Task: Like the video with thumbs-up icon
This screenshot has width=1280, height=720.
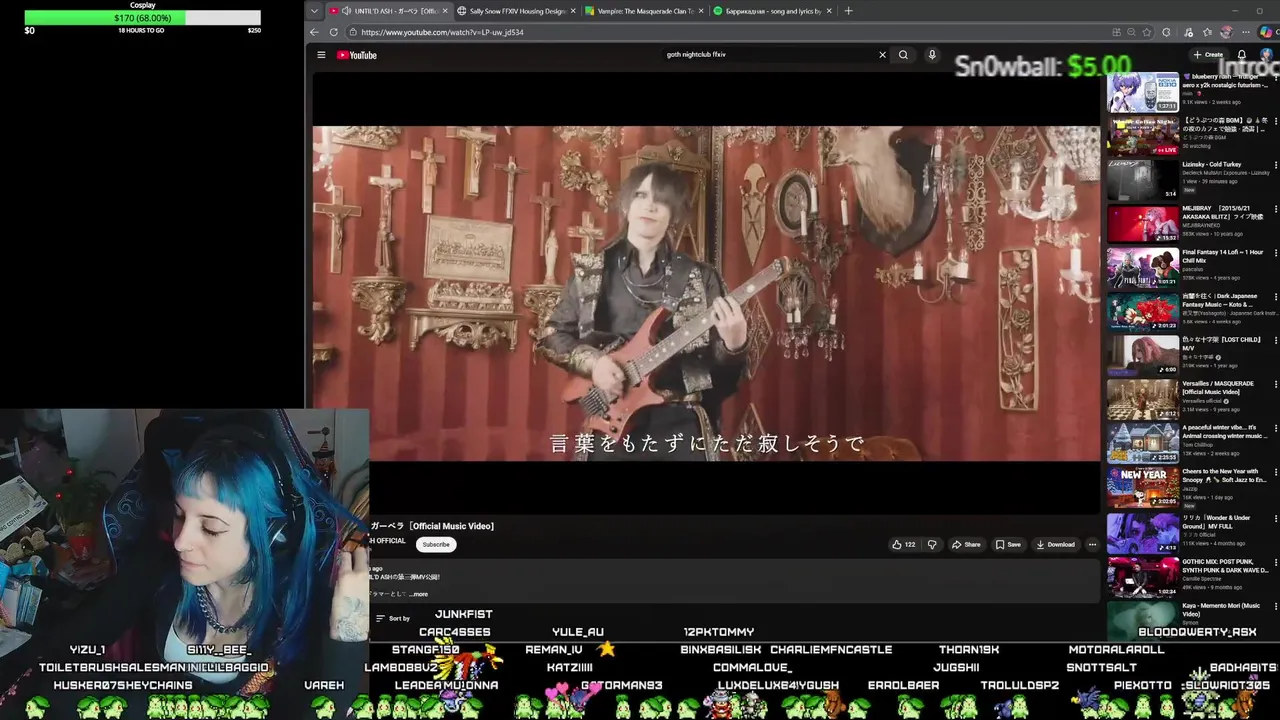Action: (903, 545)
